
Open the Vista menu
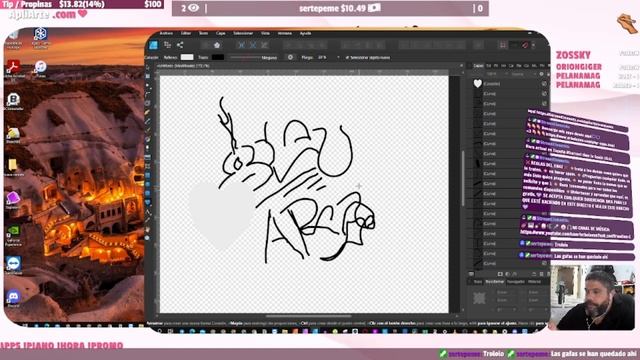[265, 33]
